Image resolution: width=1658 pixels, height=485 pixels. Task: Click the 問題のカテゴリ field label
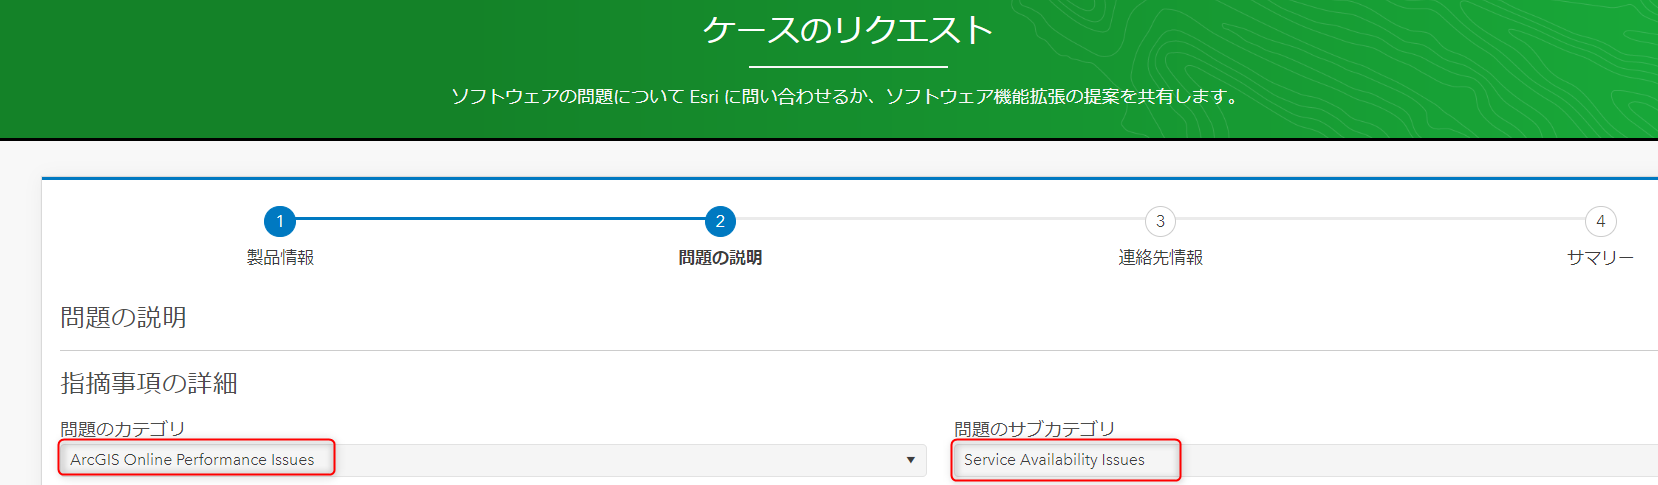pos(123,429)
